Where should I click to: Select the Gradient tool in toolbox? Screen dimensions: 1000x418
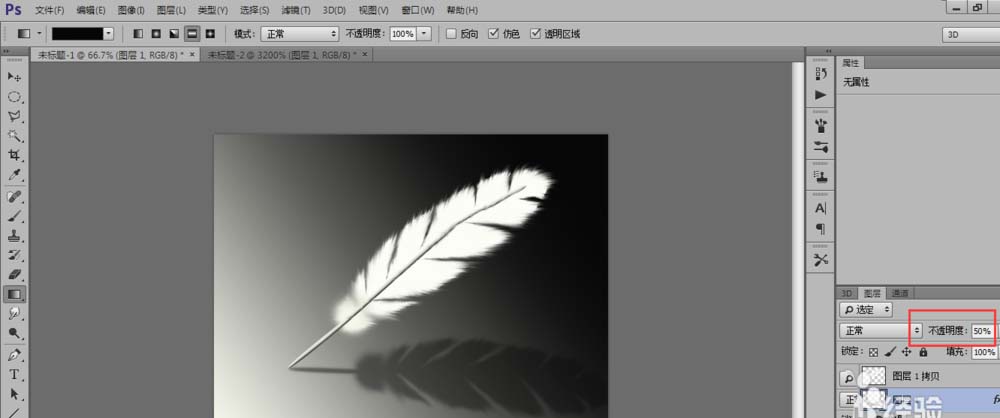[15, 294]
